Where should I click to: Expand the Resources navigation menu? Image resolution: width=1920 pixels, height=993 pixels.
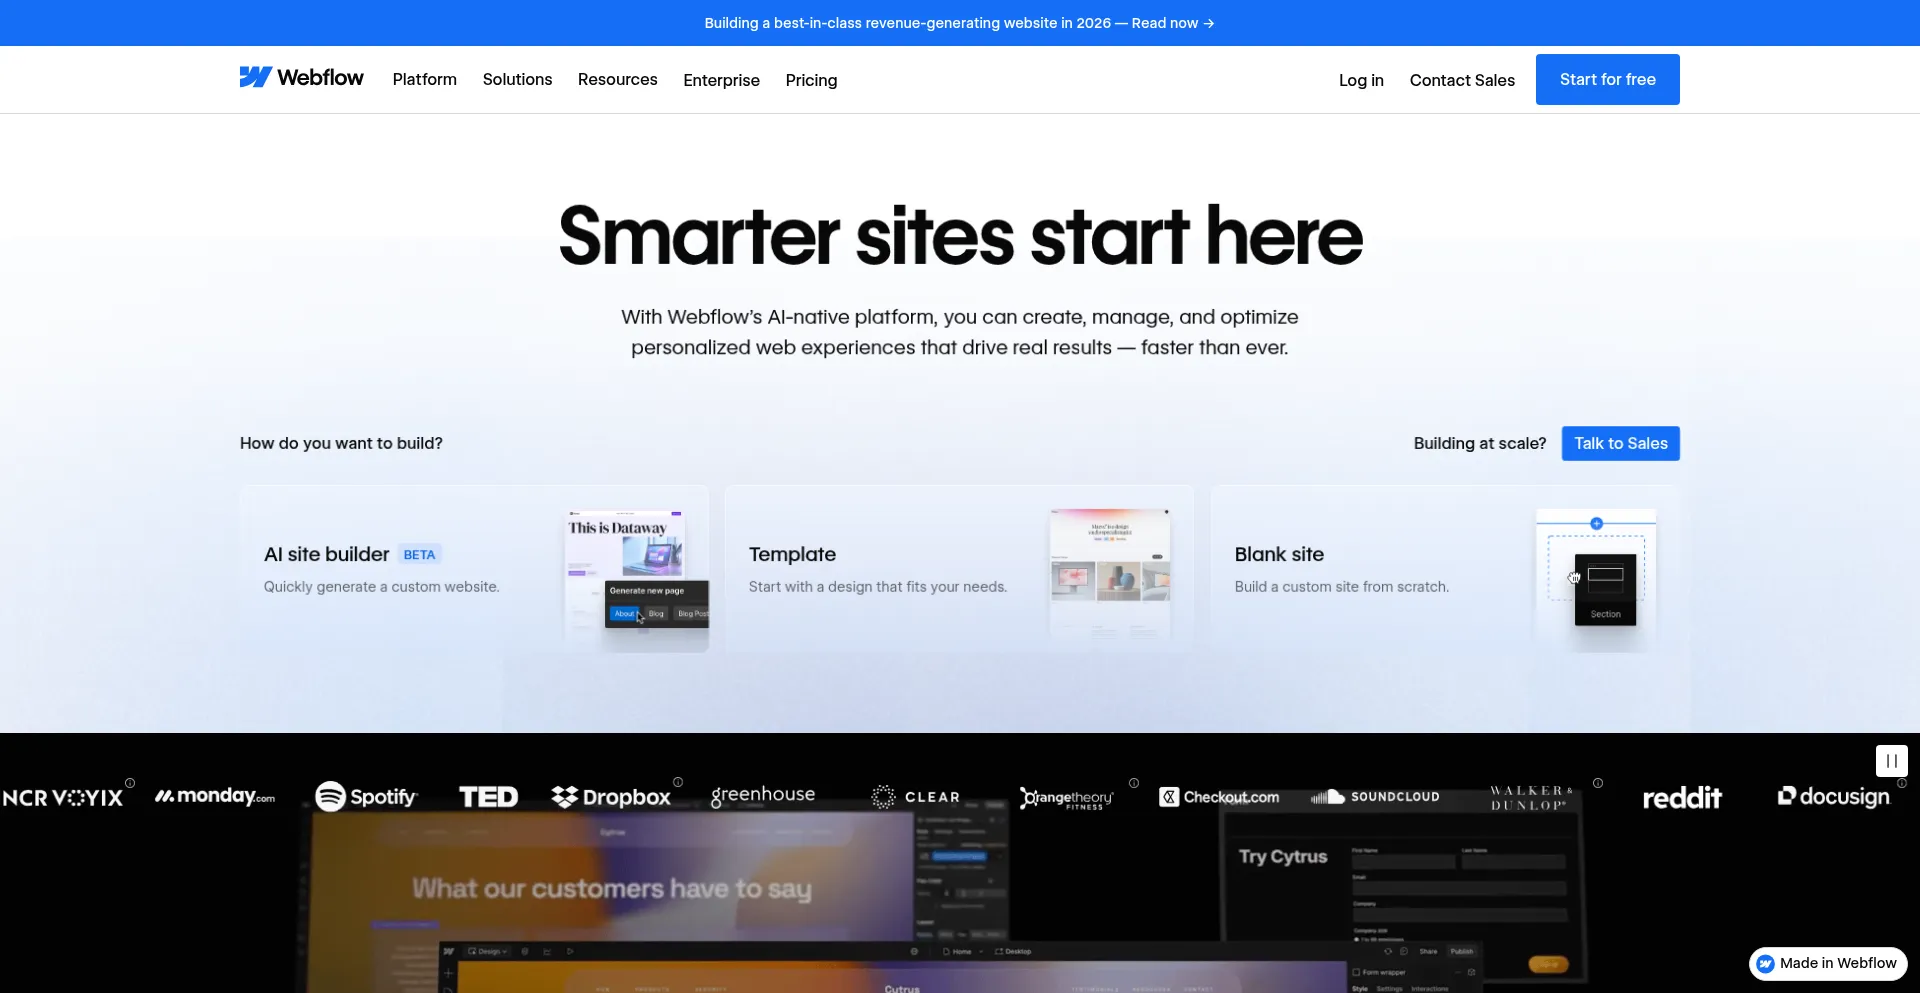(x=617, y=79)
